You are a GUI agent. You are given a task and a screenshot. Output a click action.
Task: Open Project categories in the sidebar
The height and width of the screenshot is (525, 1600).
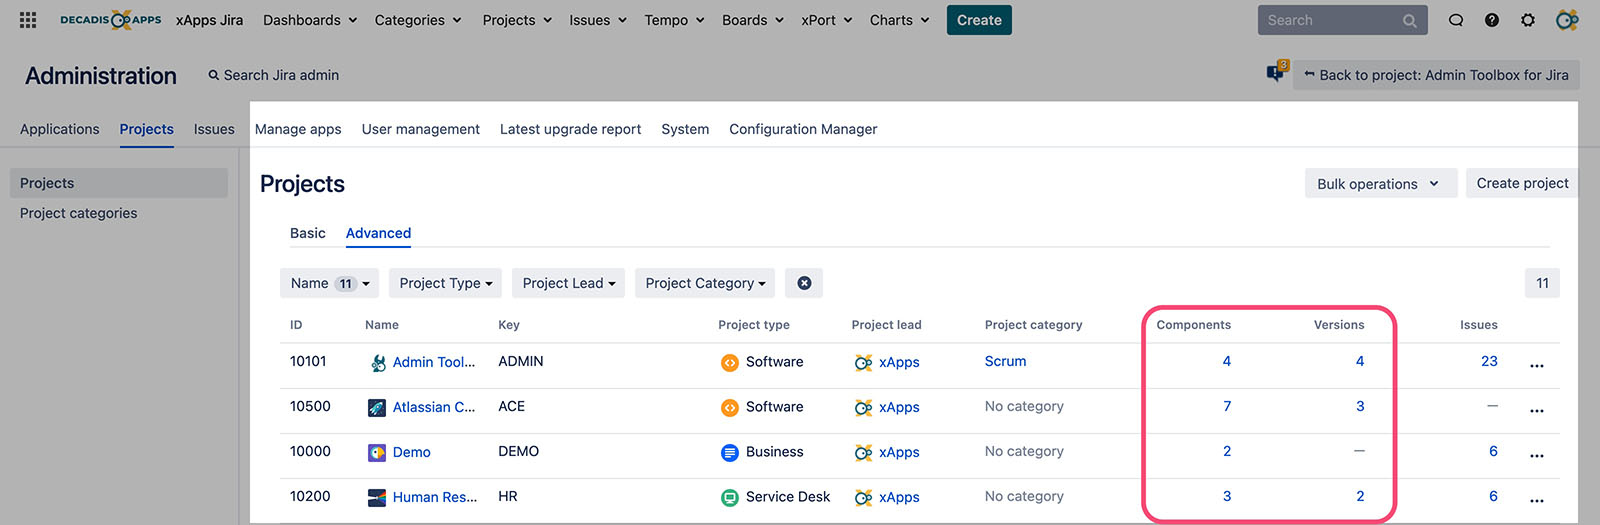[79, 213]
